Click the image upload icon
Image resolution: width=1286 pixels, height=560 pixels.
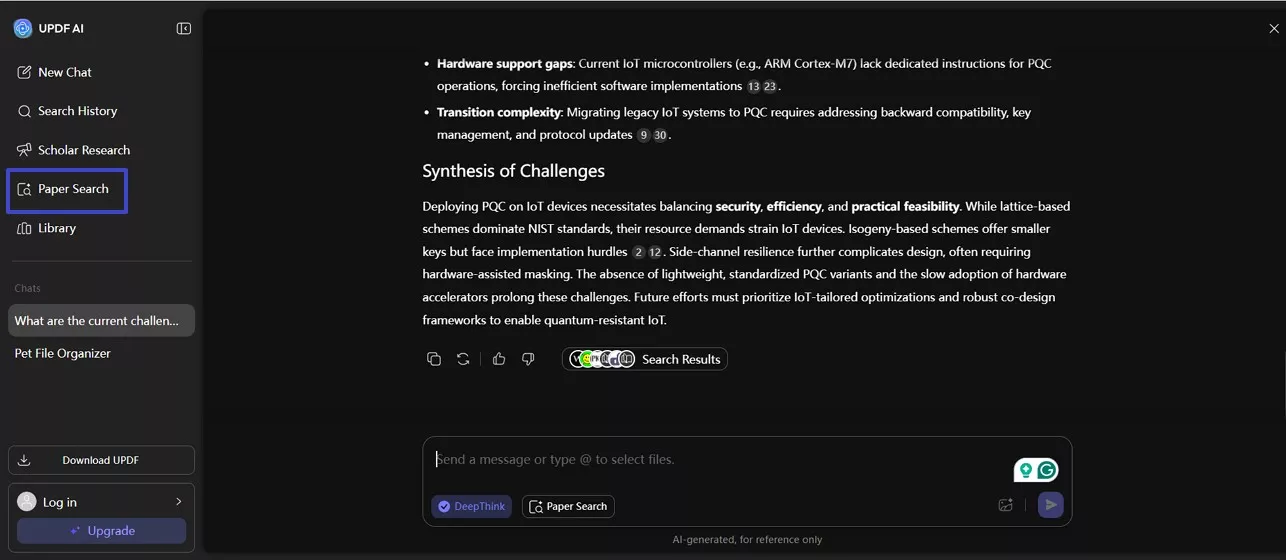(1006, 505)
